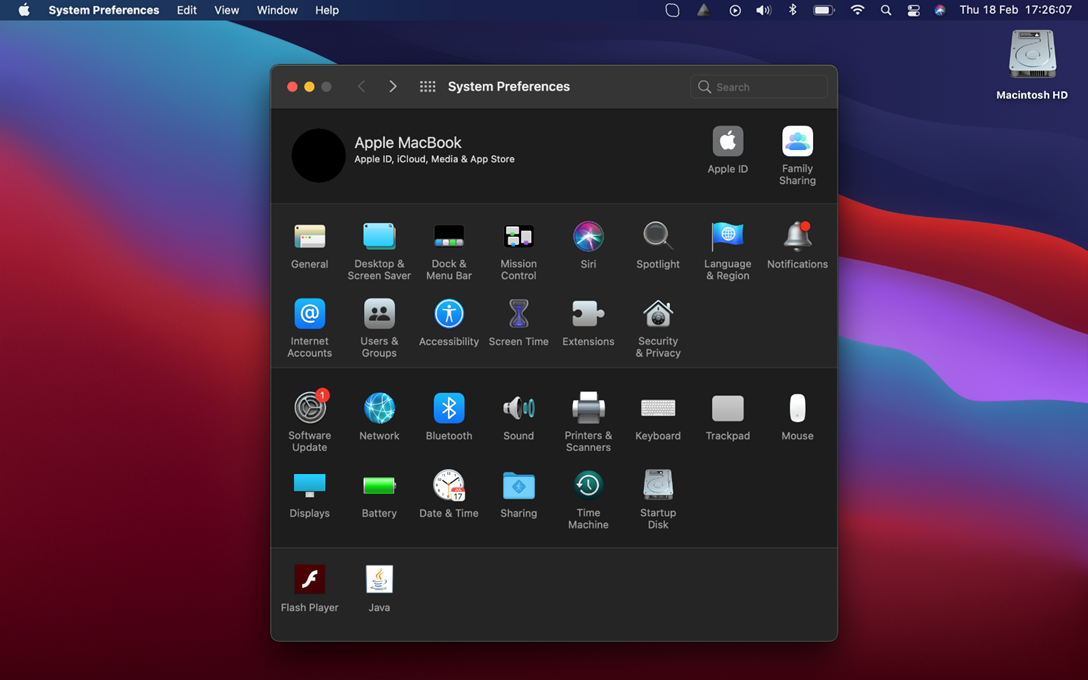1088x680 pixels.
Task: Select the Security & Privacy icon
Action: (658, 315)
